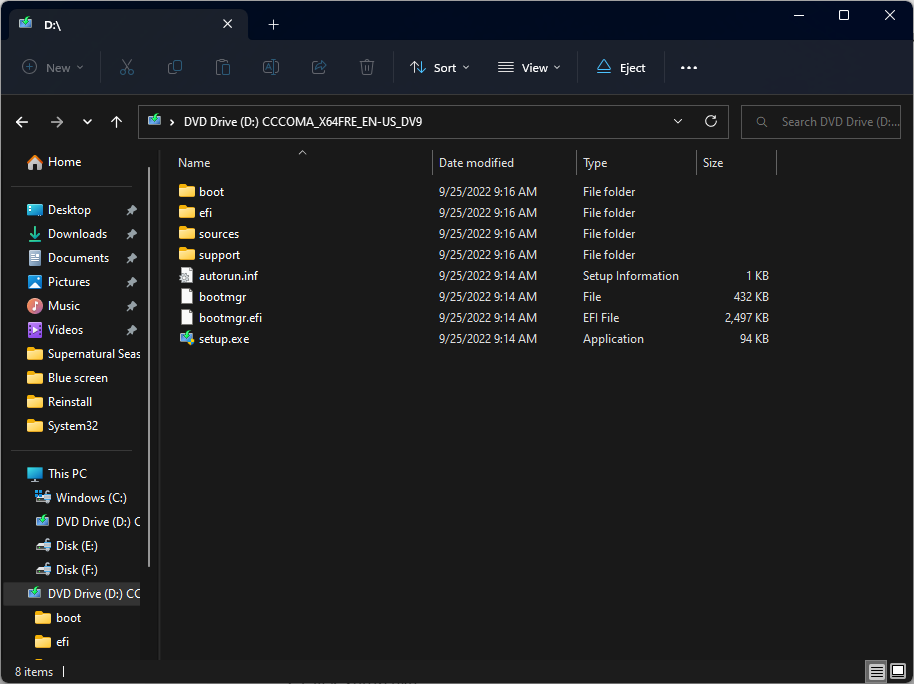
Task: Click the Copy icon in toolbar
Action: 175,68
